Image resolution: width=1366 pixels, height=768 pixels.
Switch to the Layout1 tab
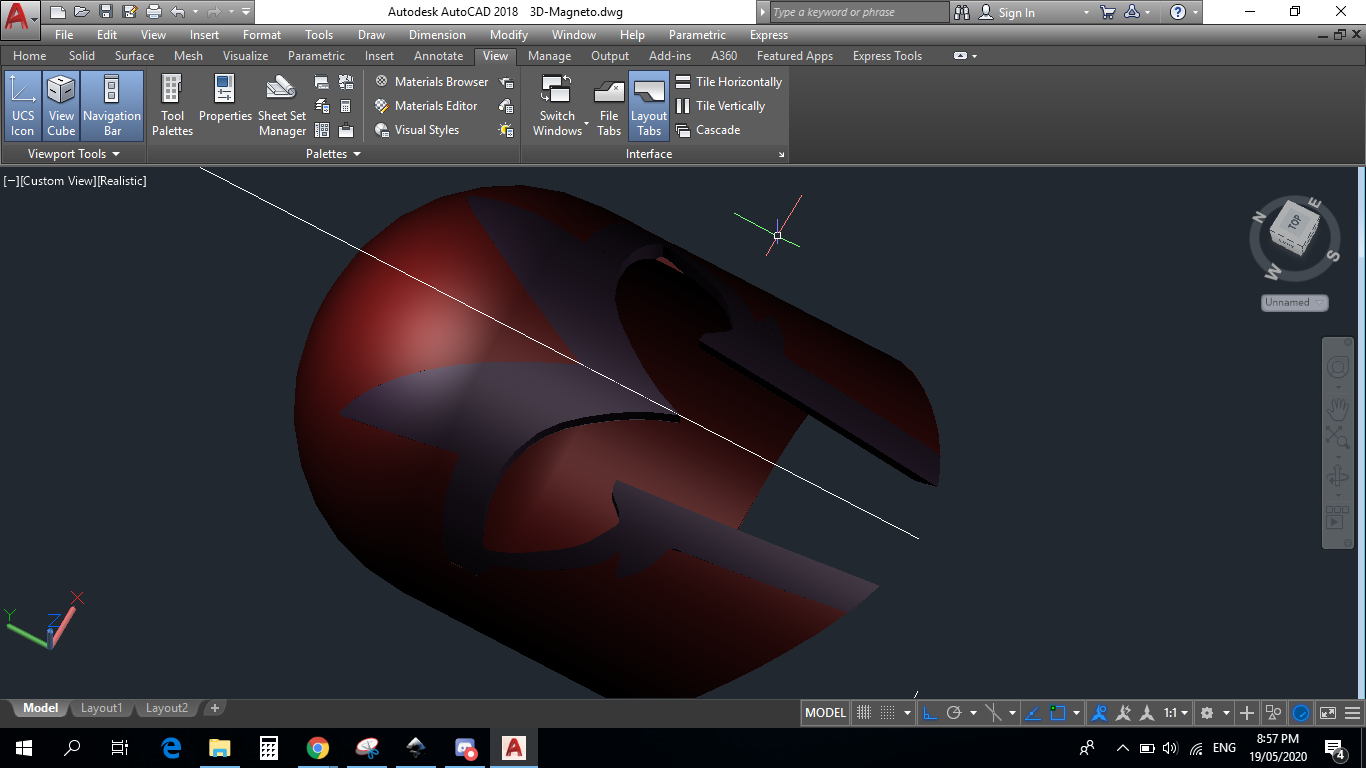tap(101, 708)
